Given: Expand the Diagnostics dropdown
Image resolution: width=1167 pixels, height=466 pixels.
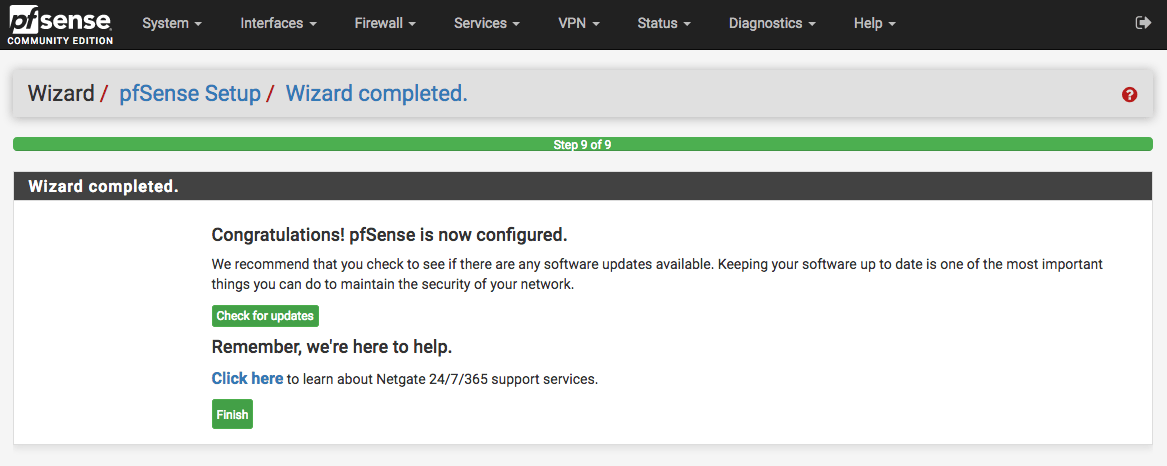Looking at the screenshot, I should point(772,23).
